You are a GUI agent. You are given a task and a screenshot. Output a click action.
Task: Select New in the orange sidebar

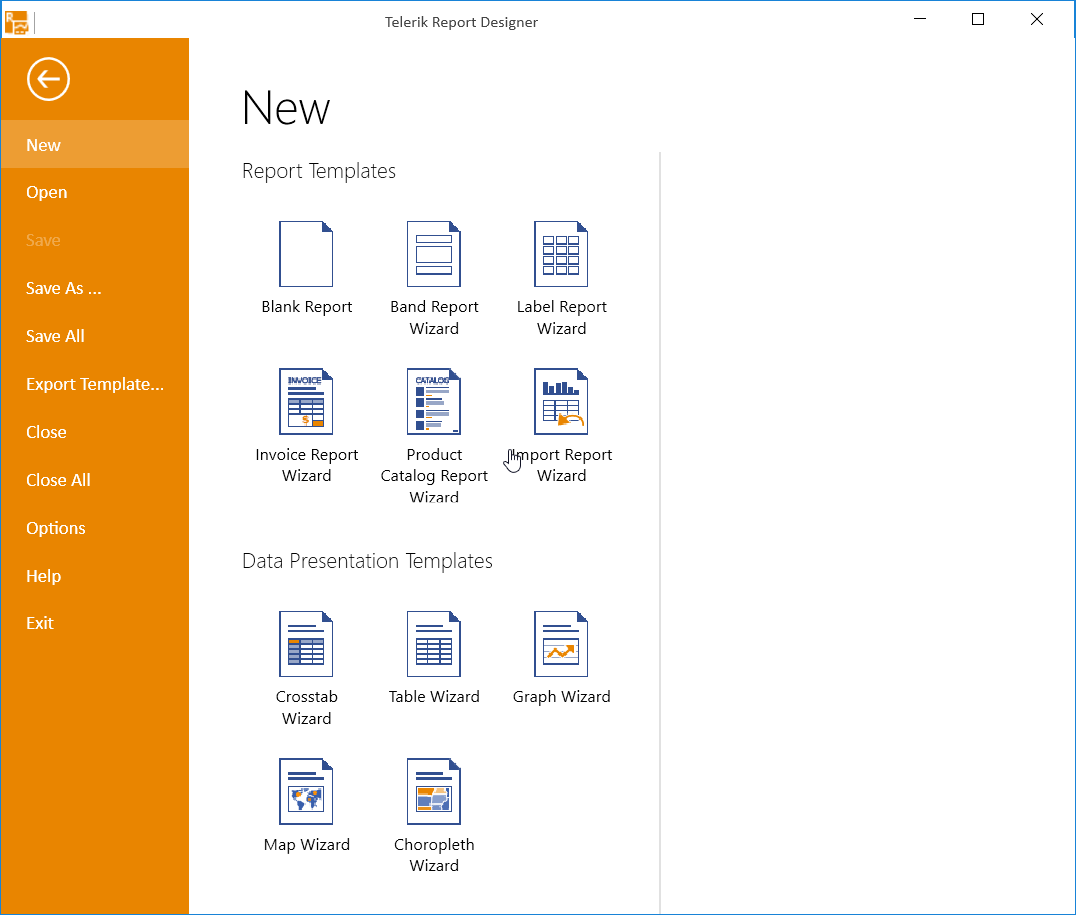pyautogui.click(x=44, y=145)
